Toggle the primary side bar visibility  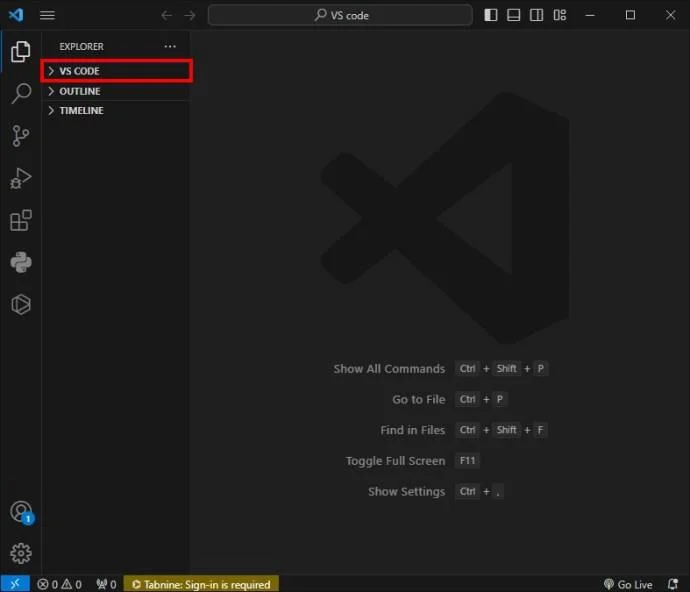(x=491, y=15)
